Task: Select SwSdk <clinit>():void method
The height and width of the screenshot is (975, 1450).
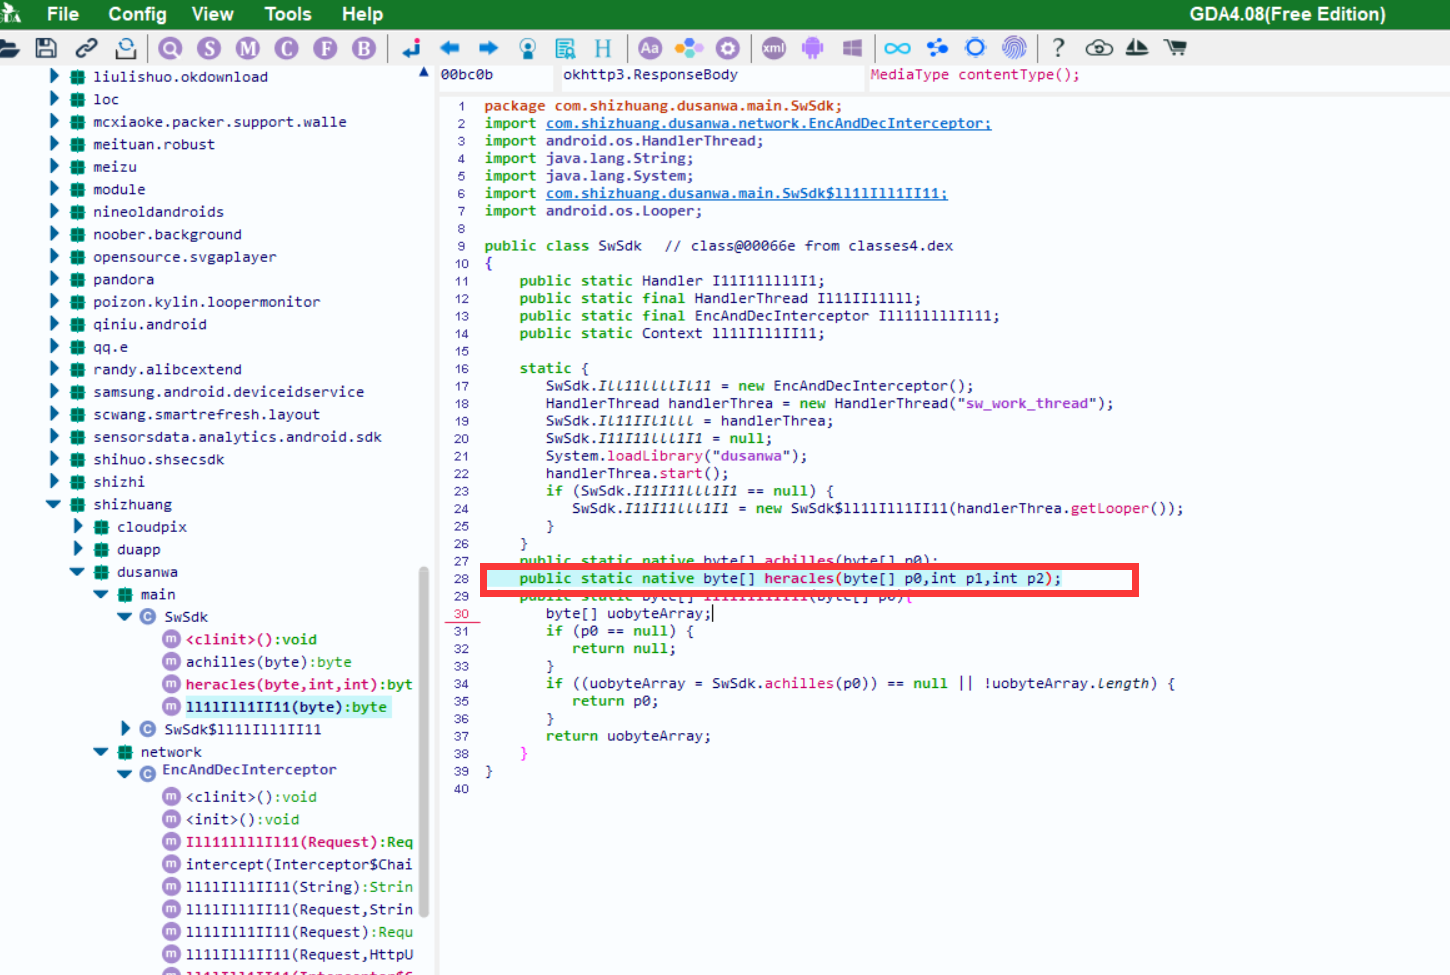Action: pos(251,639)
